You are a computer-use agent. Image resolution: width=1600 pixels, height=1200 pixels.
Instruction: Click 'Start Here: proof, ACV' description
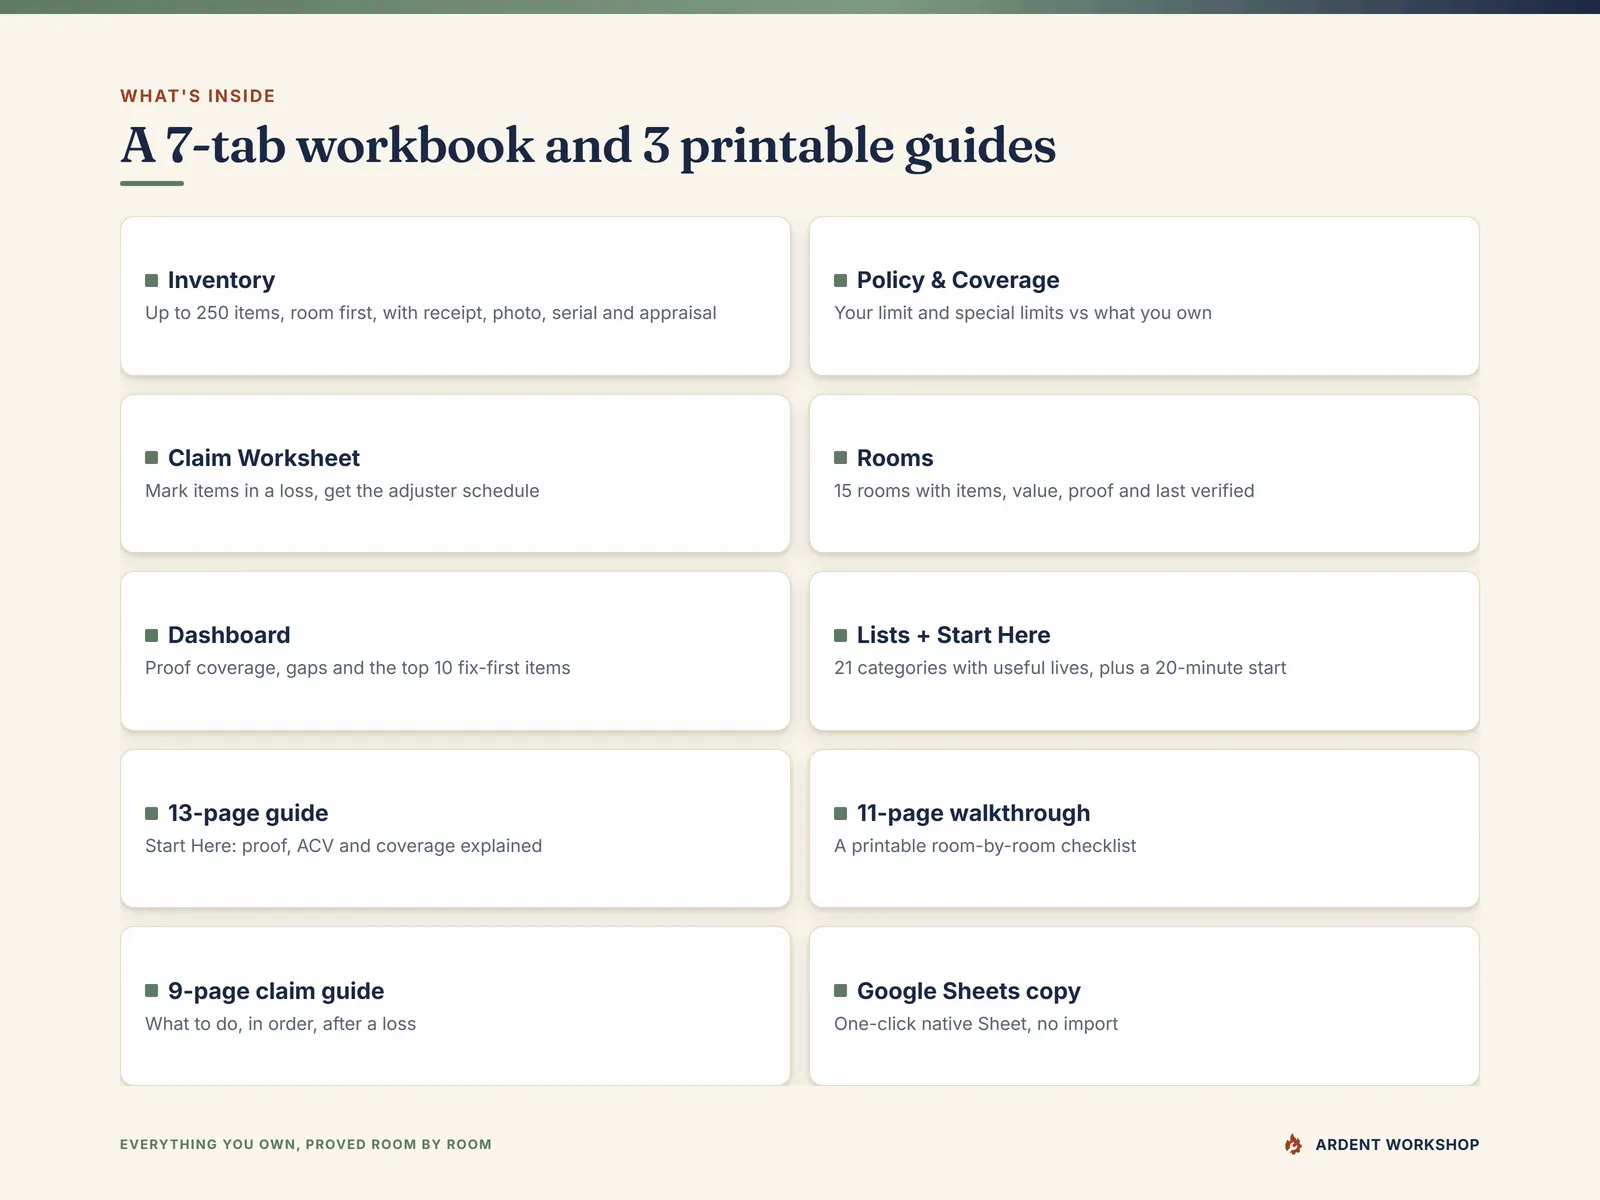(344, 846)
